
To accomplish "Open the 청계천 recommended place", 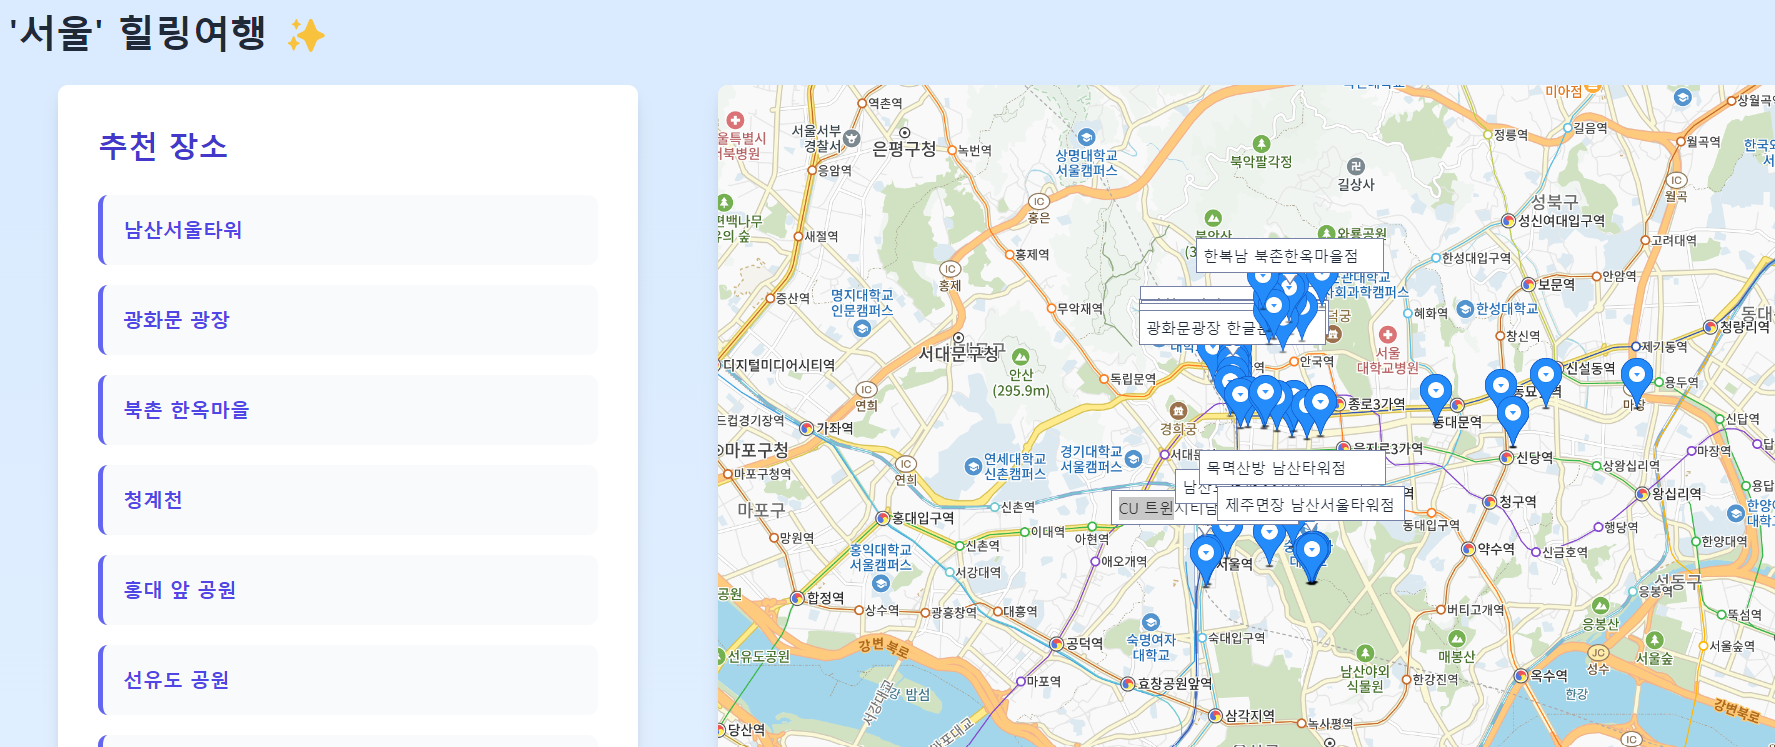I will tap(348, 500).
